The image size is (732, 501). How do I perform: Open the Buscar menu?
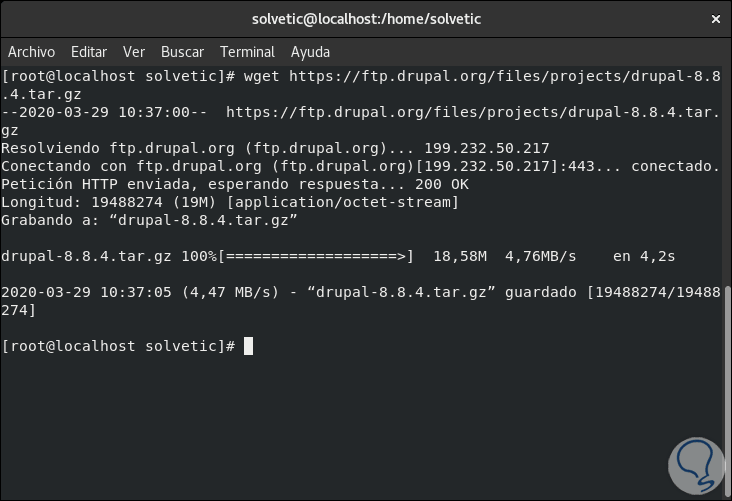(182, 52)
